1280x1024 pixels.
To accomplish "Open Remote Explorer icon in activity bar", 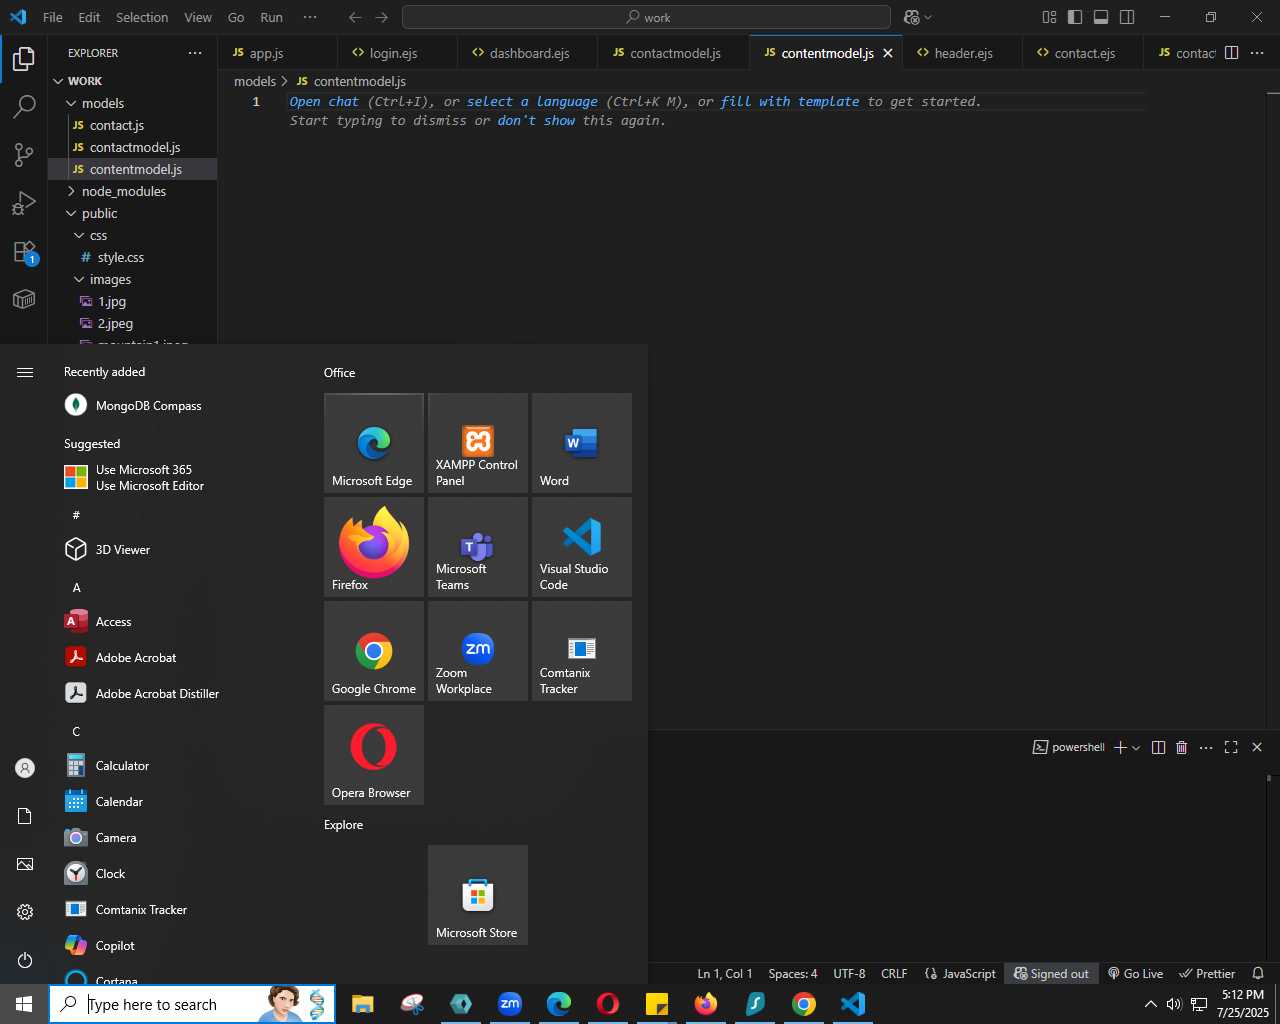I will tap(24, 299).
